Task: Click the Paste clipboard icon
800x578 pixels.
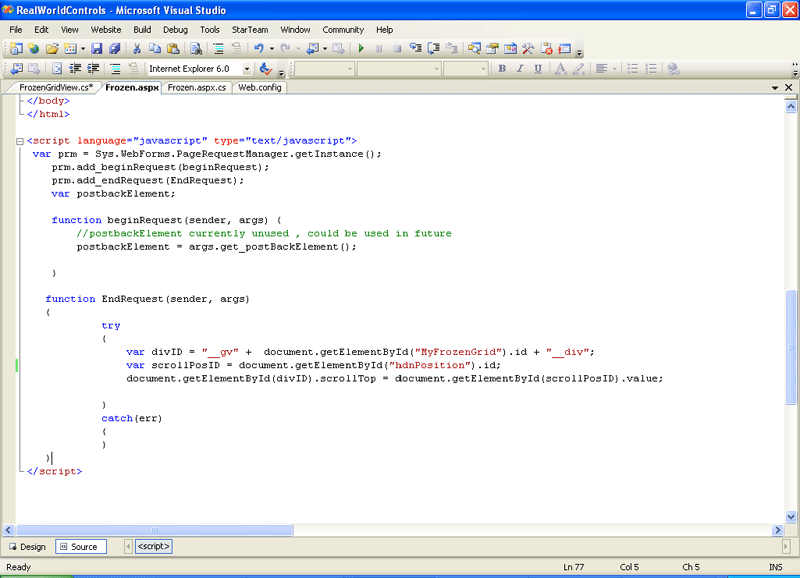Action: tap(173, 49)
